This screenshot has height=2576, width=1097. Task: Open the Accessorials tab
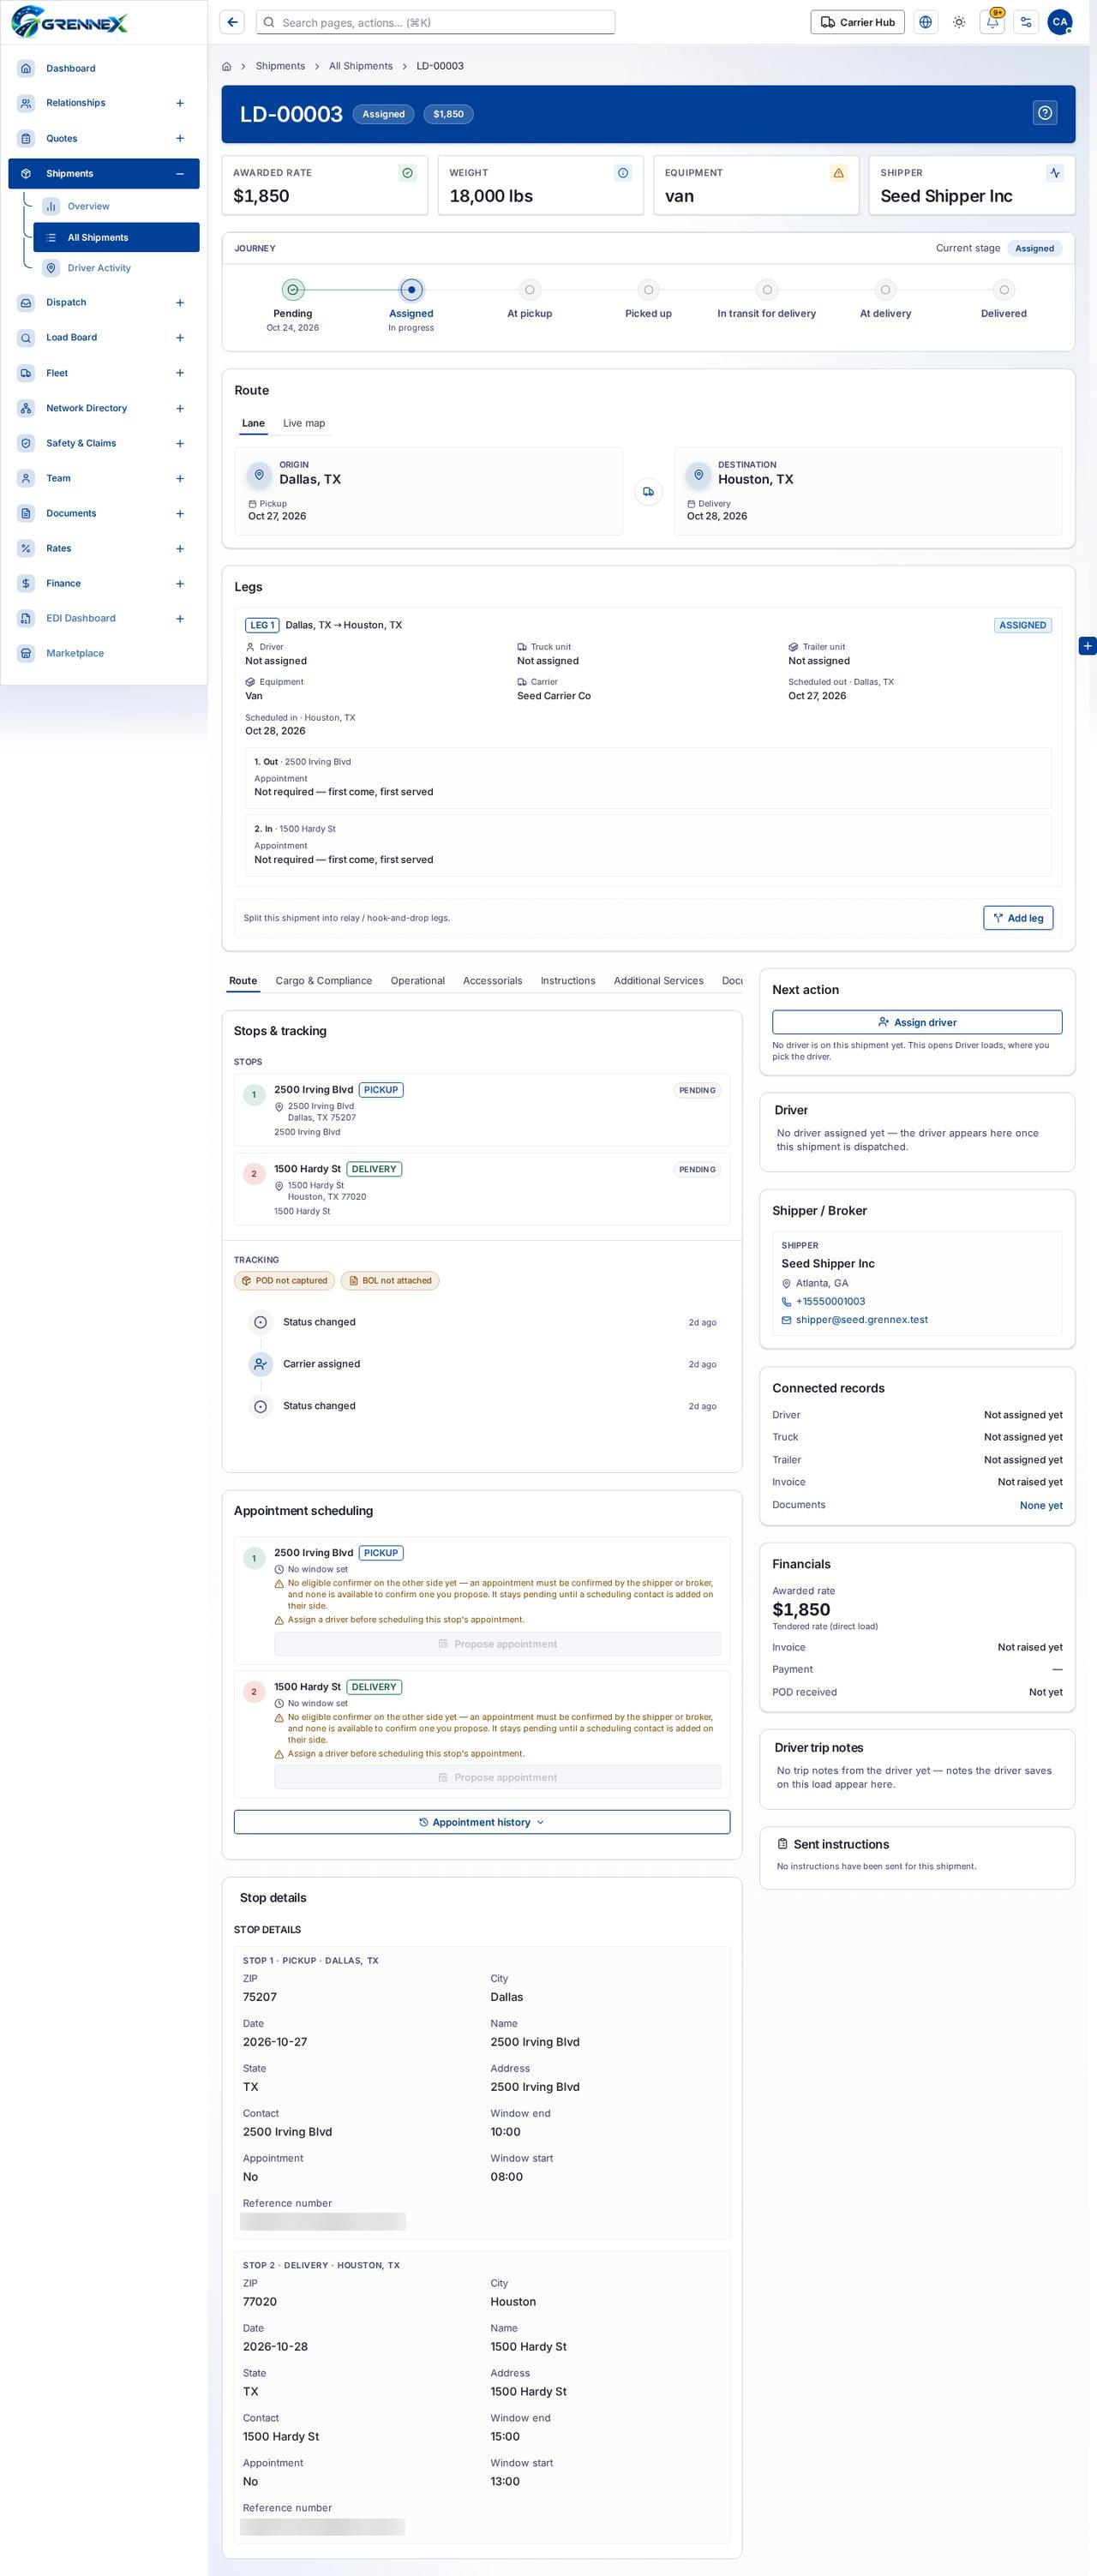(492, 981)
